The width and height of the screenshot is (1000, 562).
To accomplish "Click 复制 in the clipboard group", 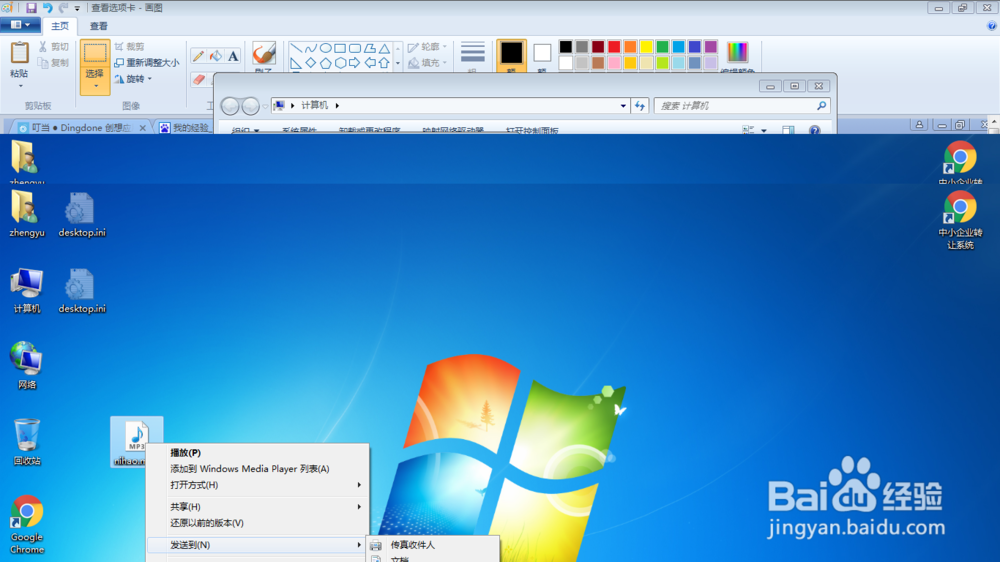I will (54, 63).
